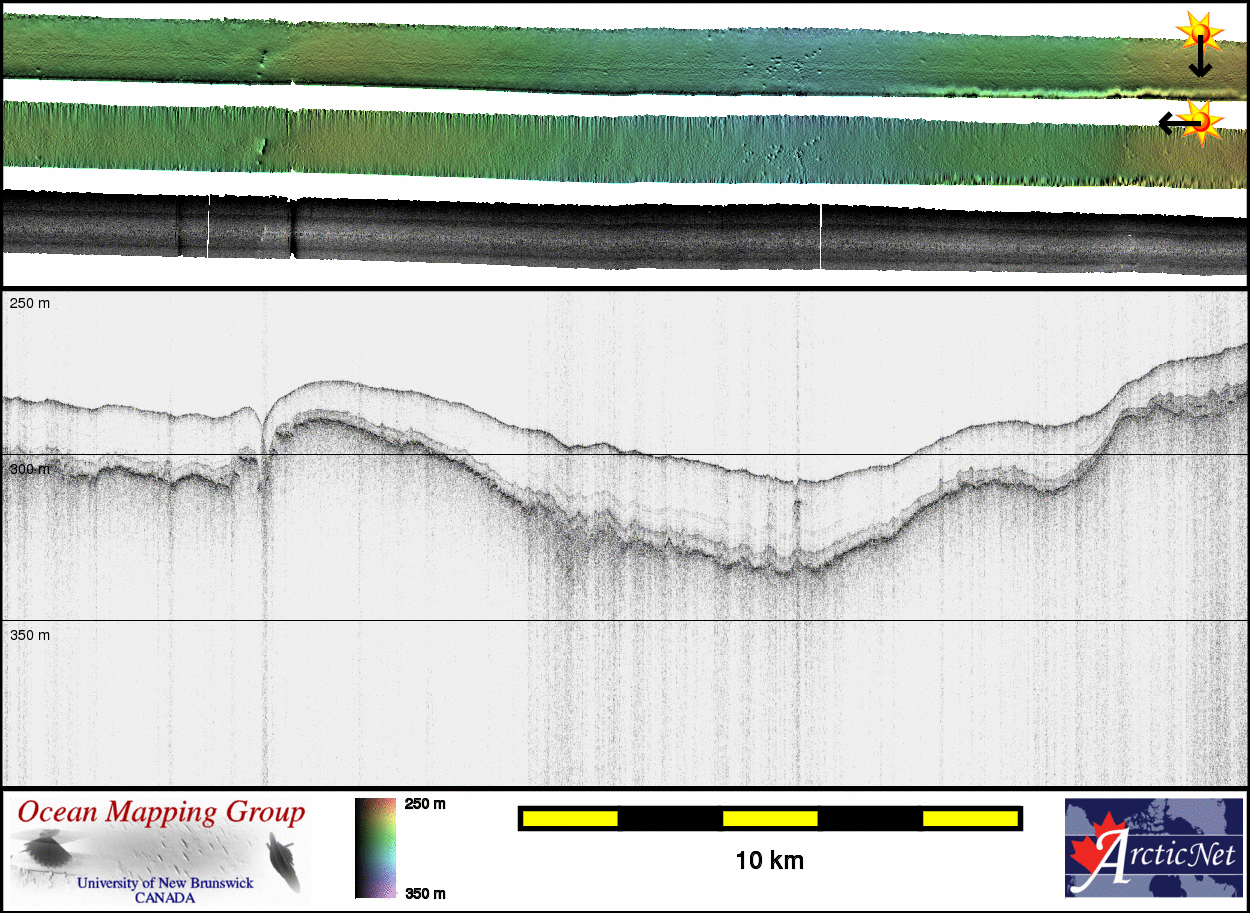Open the ArcticNet logo
The image size is (1250, 913).
click(x=1154, y=848)
